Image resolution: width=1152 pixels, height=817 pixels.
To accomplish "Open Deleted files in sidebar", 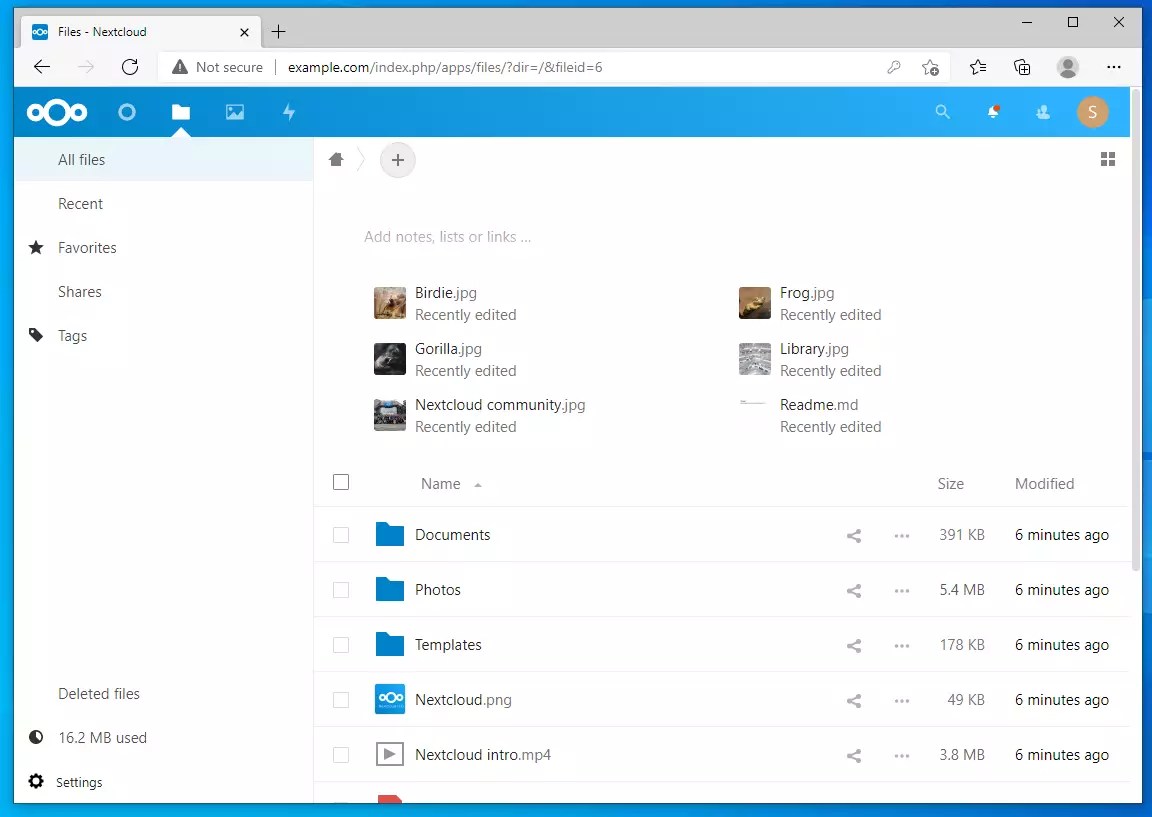I will (x=163, y=694).
